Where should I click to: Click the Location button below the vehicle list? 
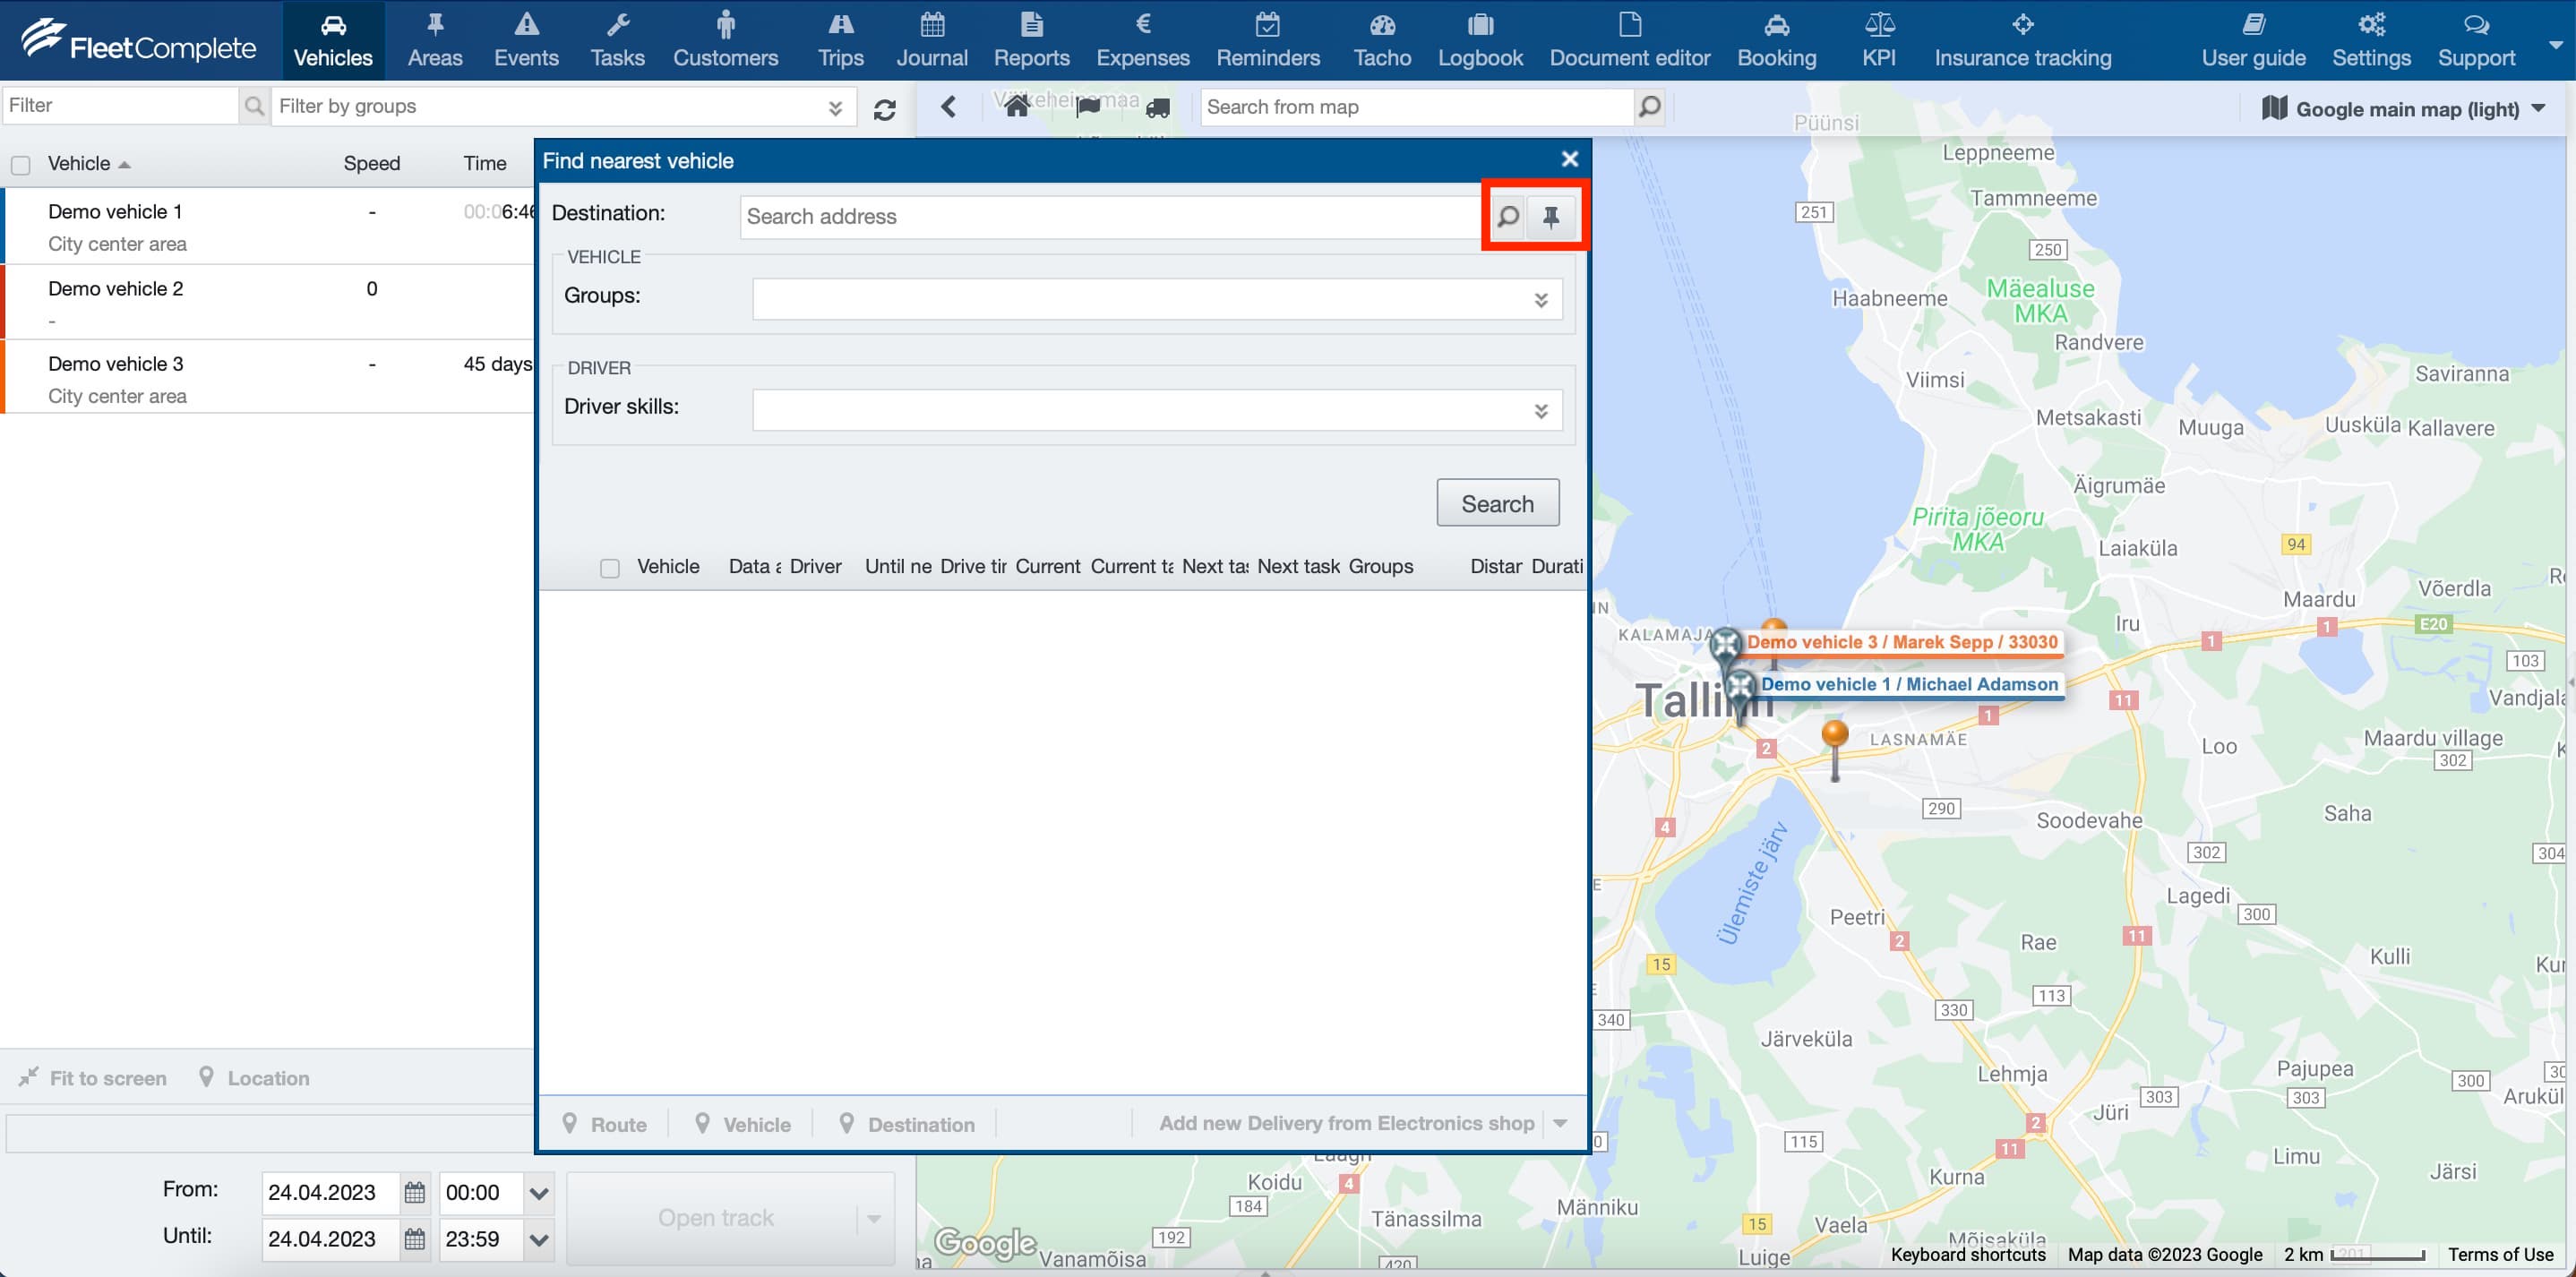point(254,1078)
